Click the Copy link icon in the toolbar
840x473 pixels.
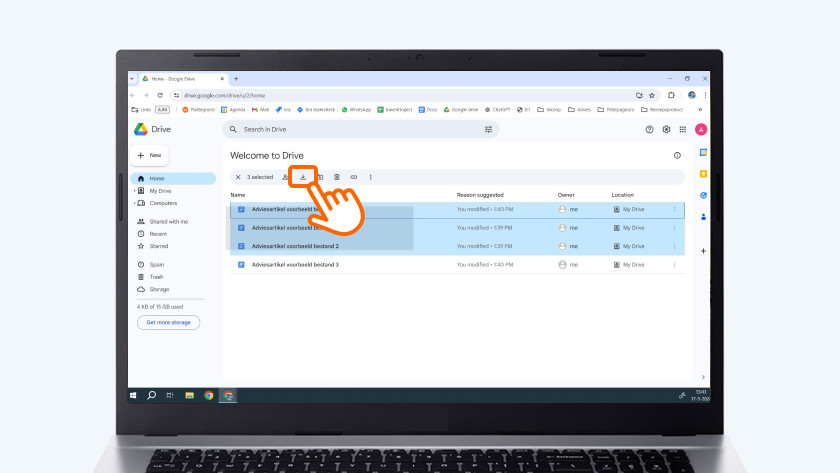coord(353,177)
